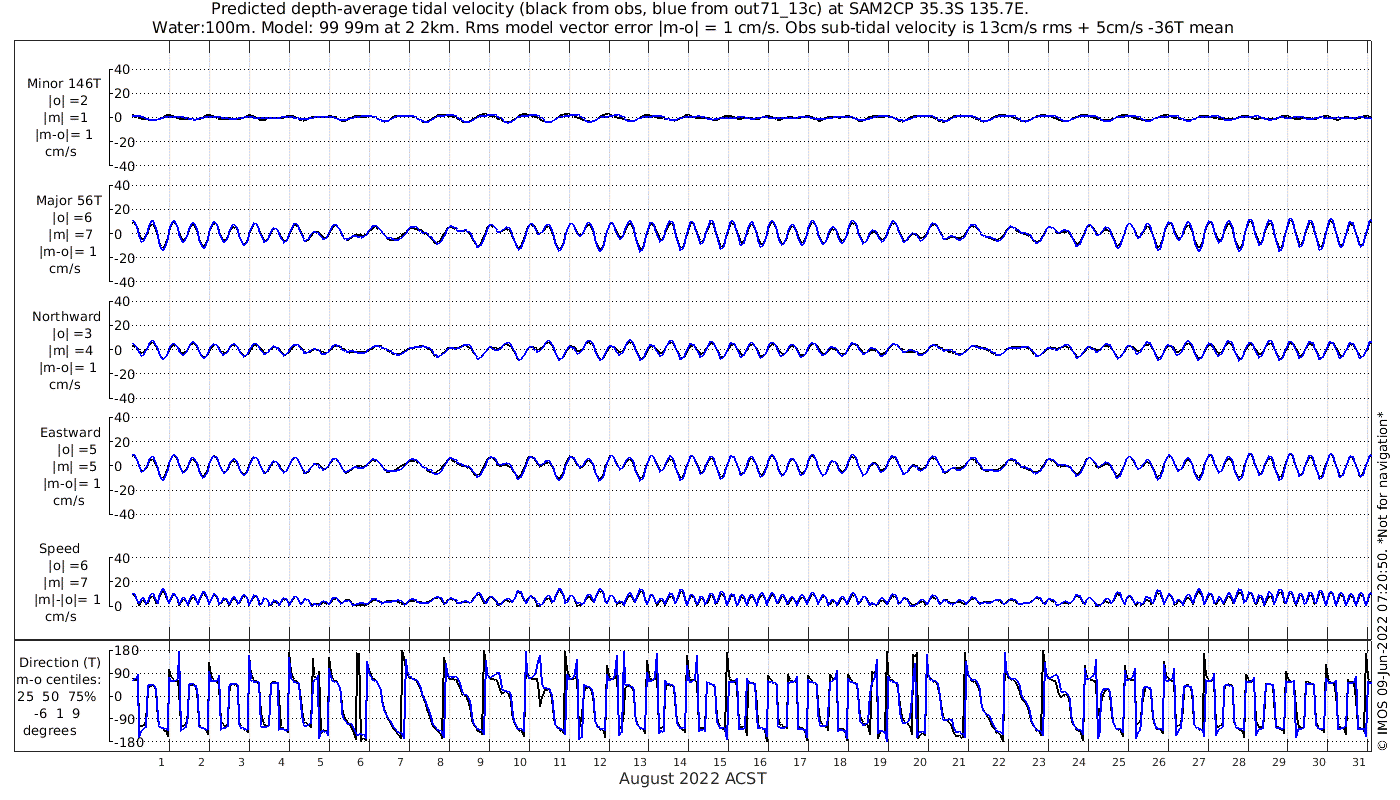Click the '-6 1 9' centile values
This screenshot has width=1400, height=800.
(x=56, y=713)
